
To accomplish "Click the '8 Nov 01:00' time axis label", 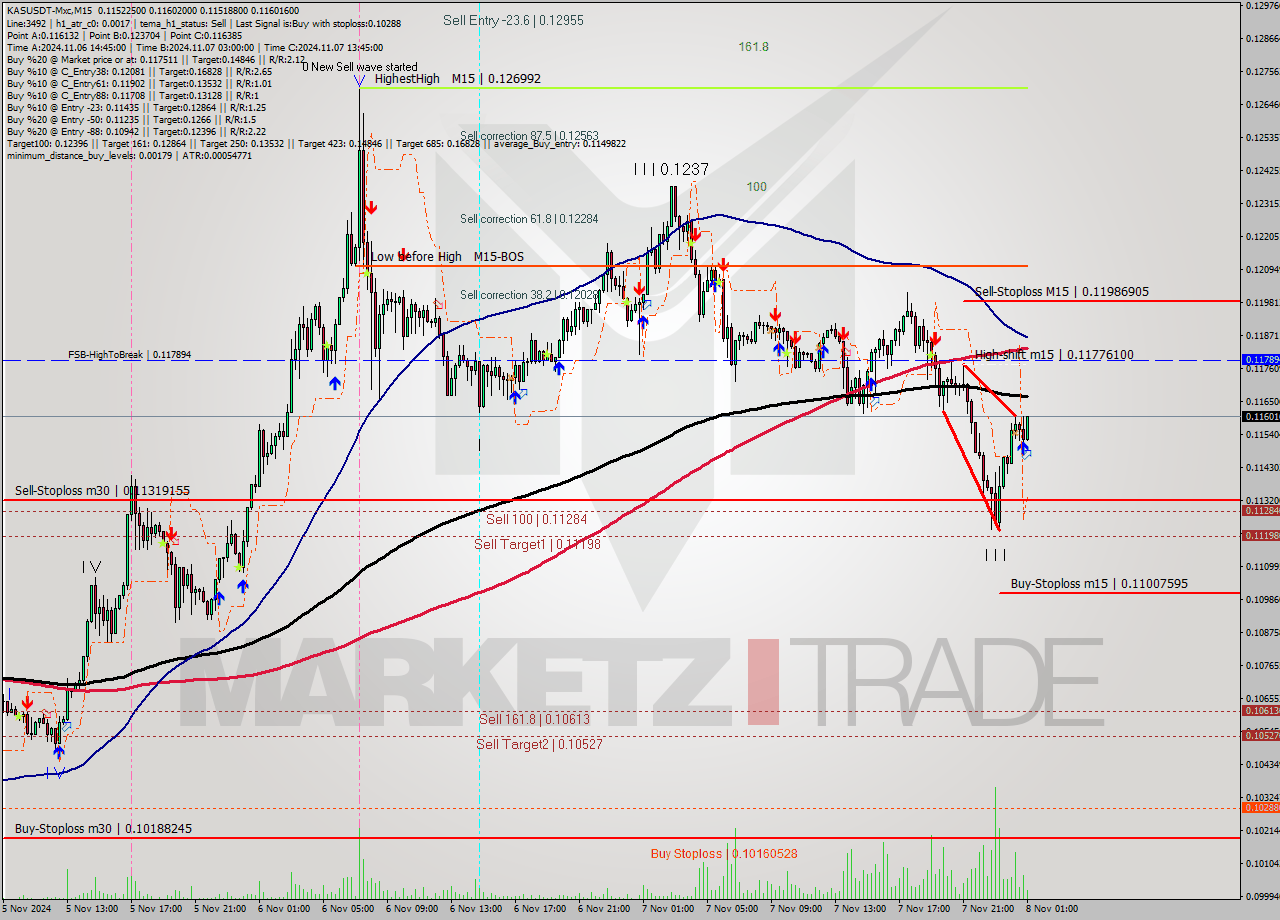I will coord(1053,909).
